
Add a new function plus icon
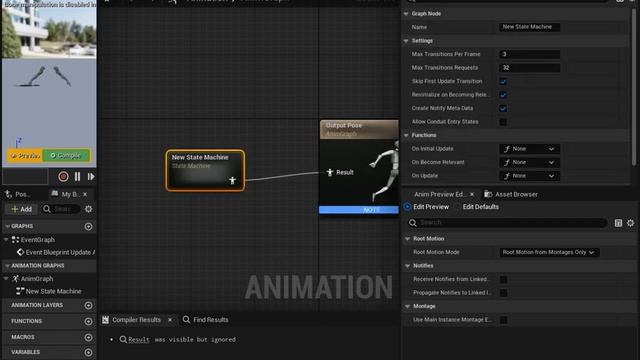pos(89,321)
